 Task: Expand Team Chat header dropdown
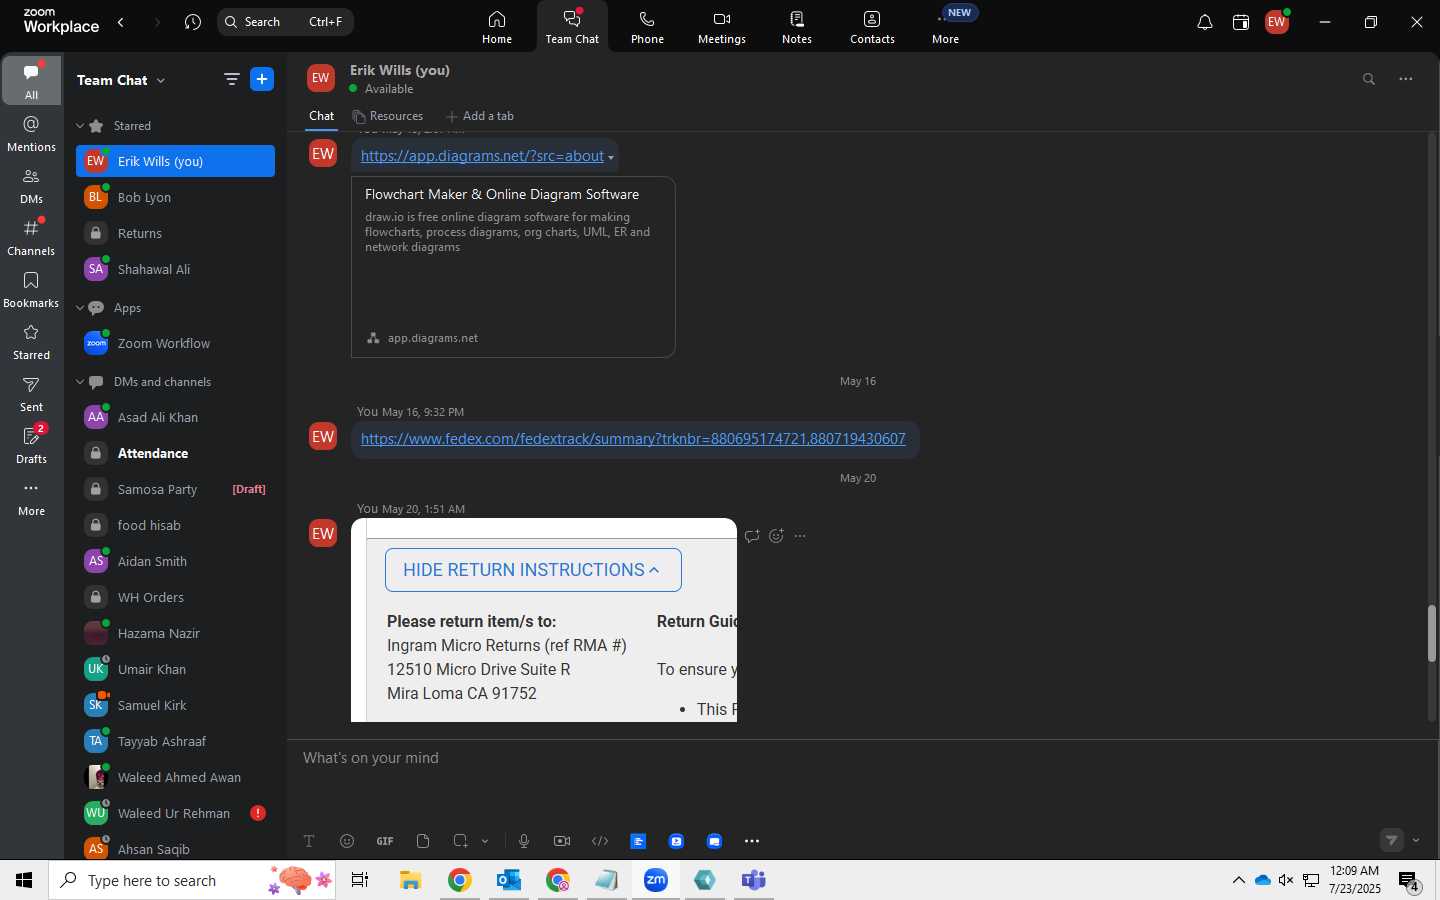coord(161,80)
